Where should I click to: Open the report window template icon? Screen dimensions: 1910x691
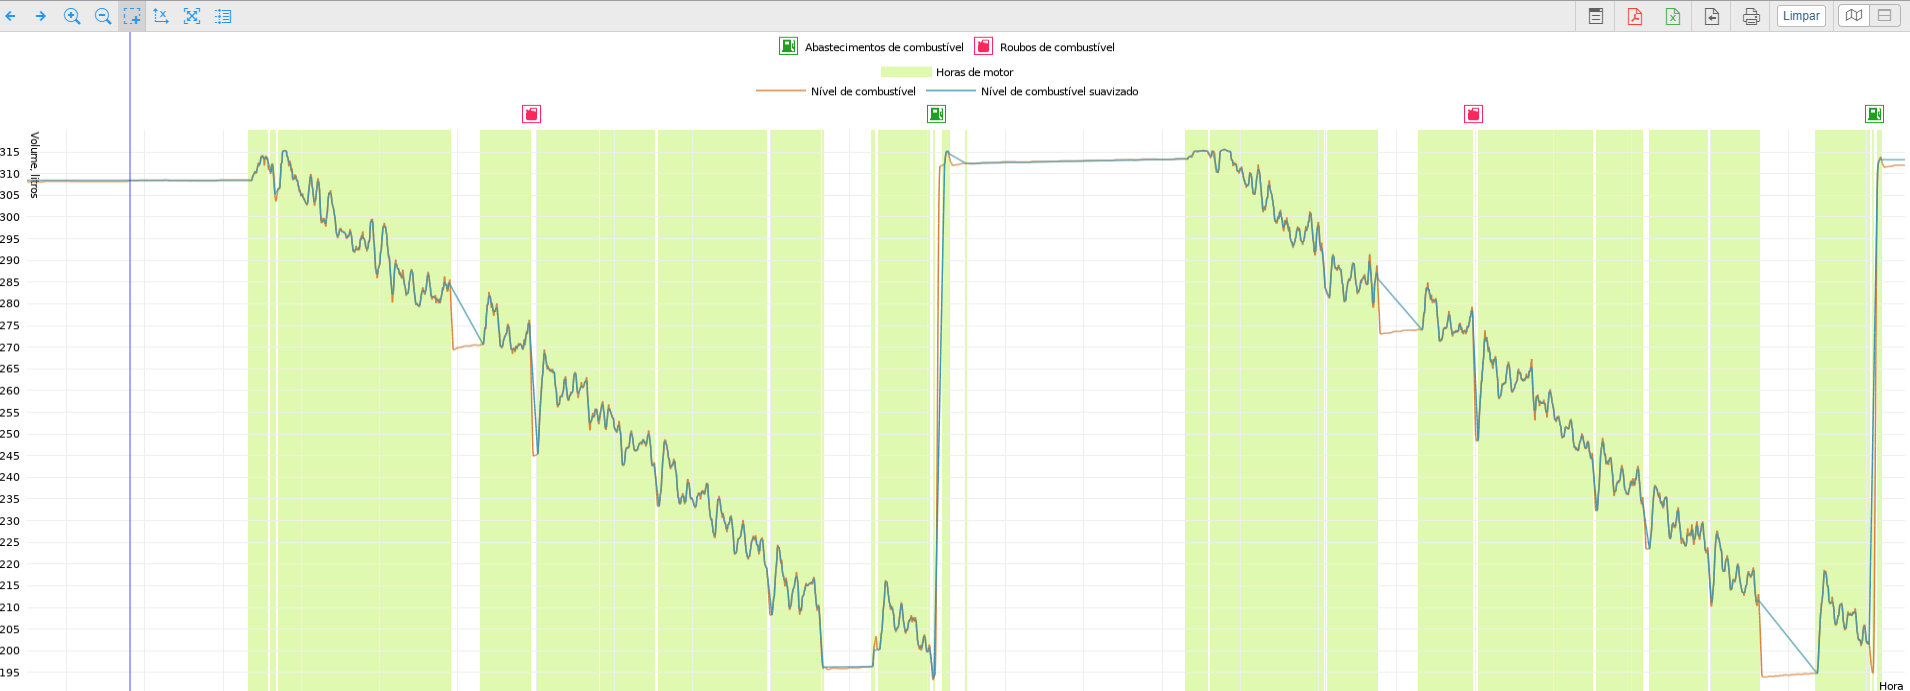(1596, 16)
